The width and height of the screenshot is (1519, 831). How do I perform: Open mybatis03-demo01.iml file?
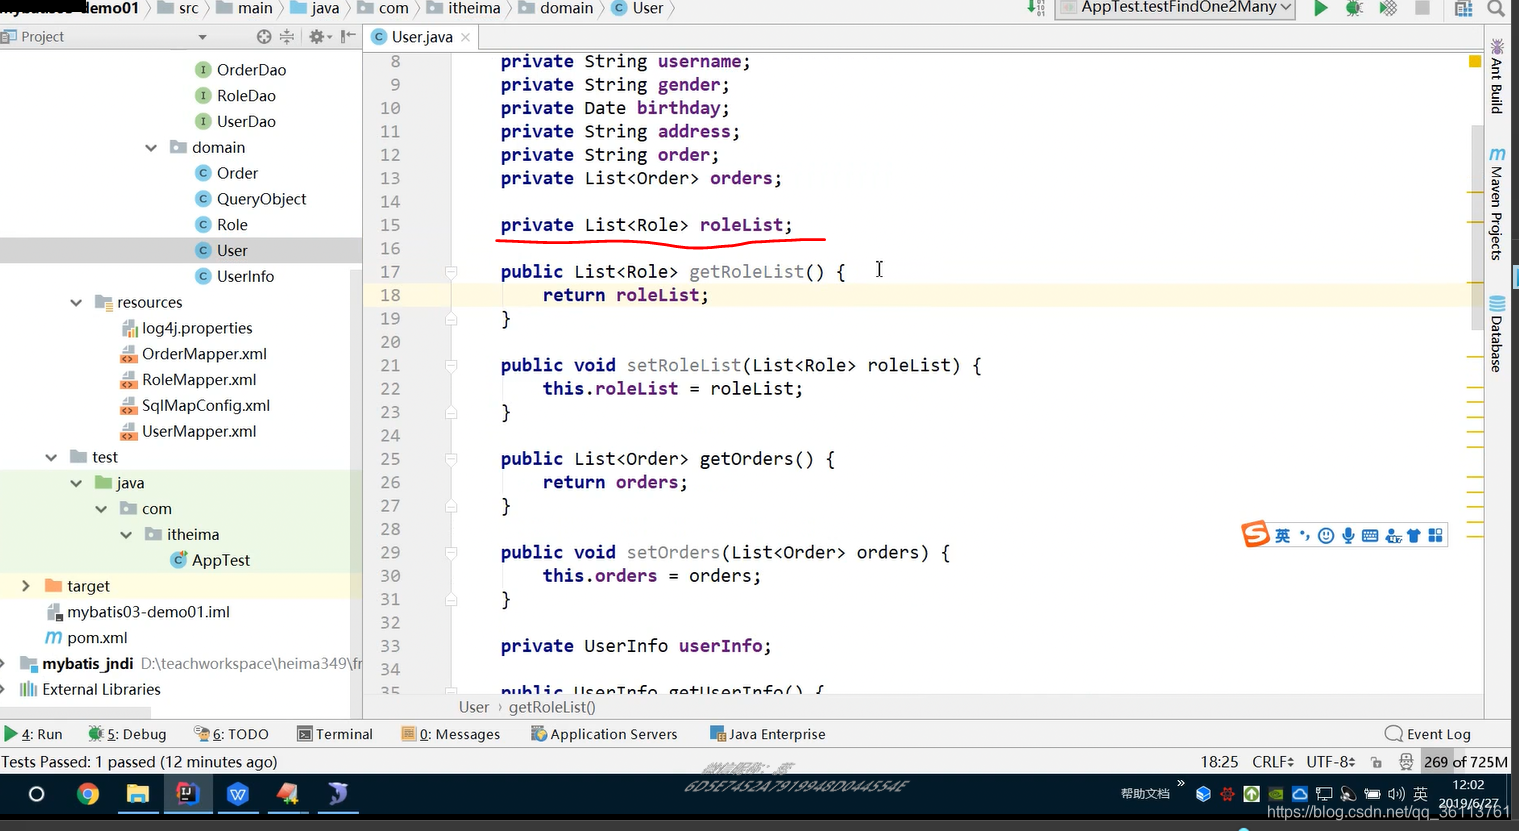coord(148,612)
